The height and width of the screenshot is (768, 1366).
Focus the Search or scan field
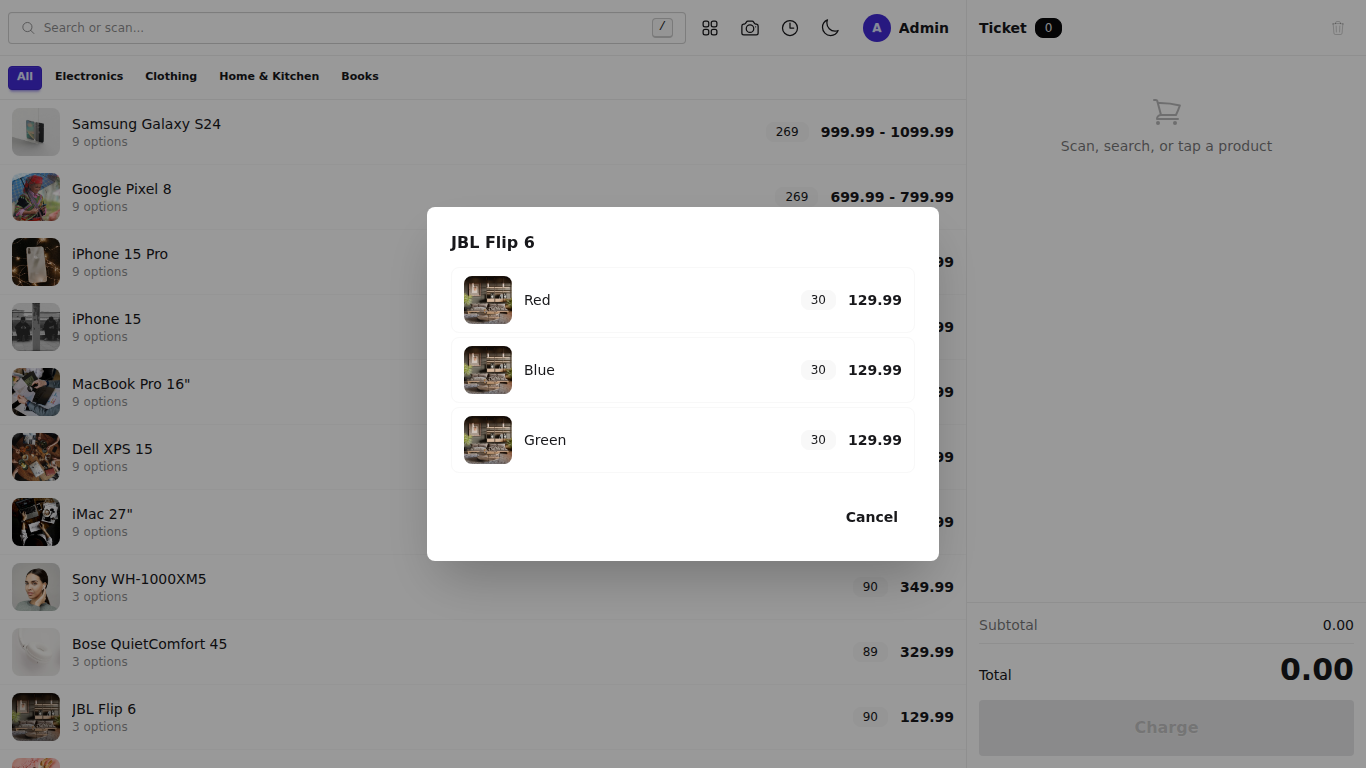click(347, 28)
